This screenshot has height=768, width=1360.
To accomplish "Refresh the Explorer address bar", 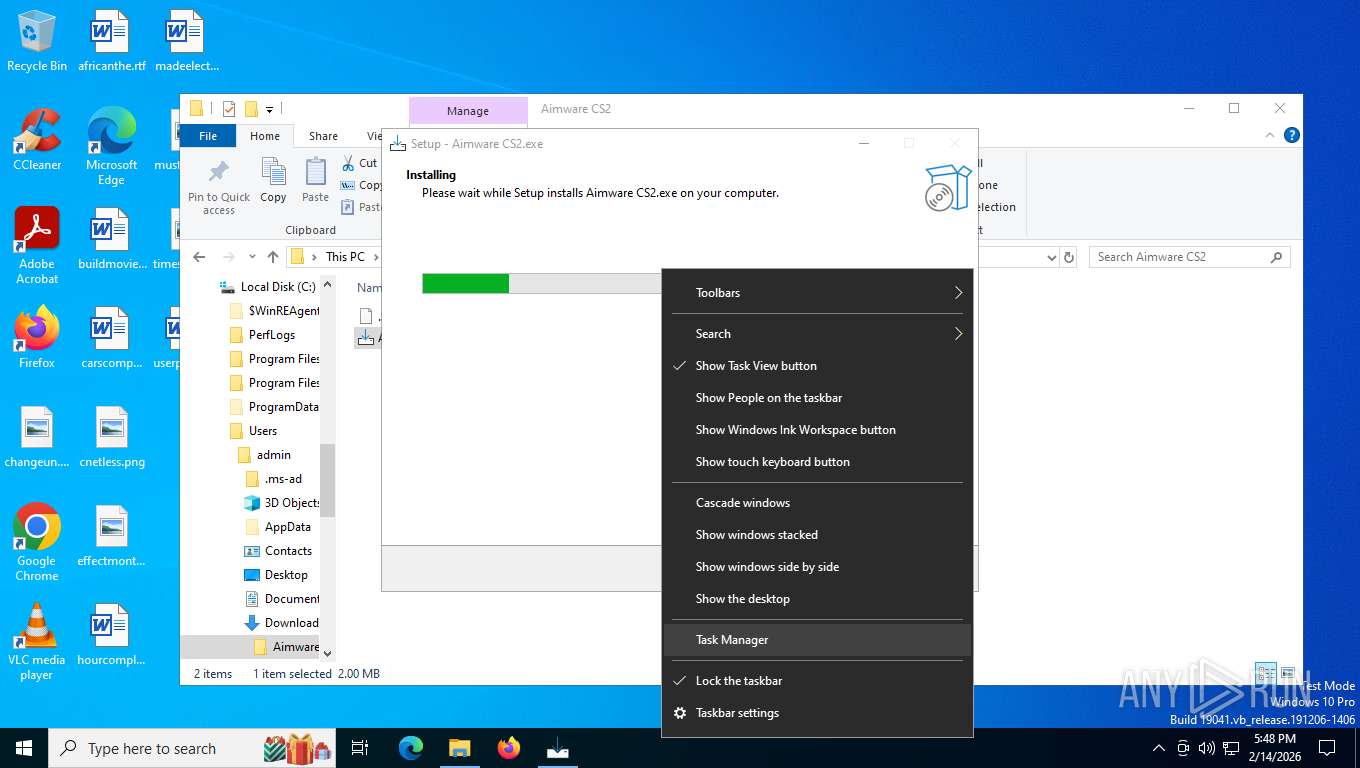I will pos(1069,257).
